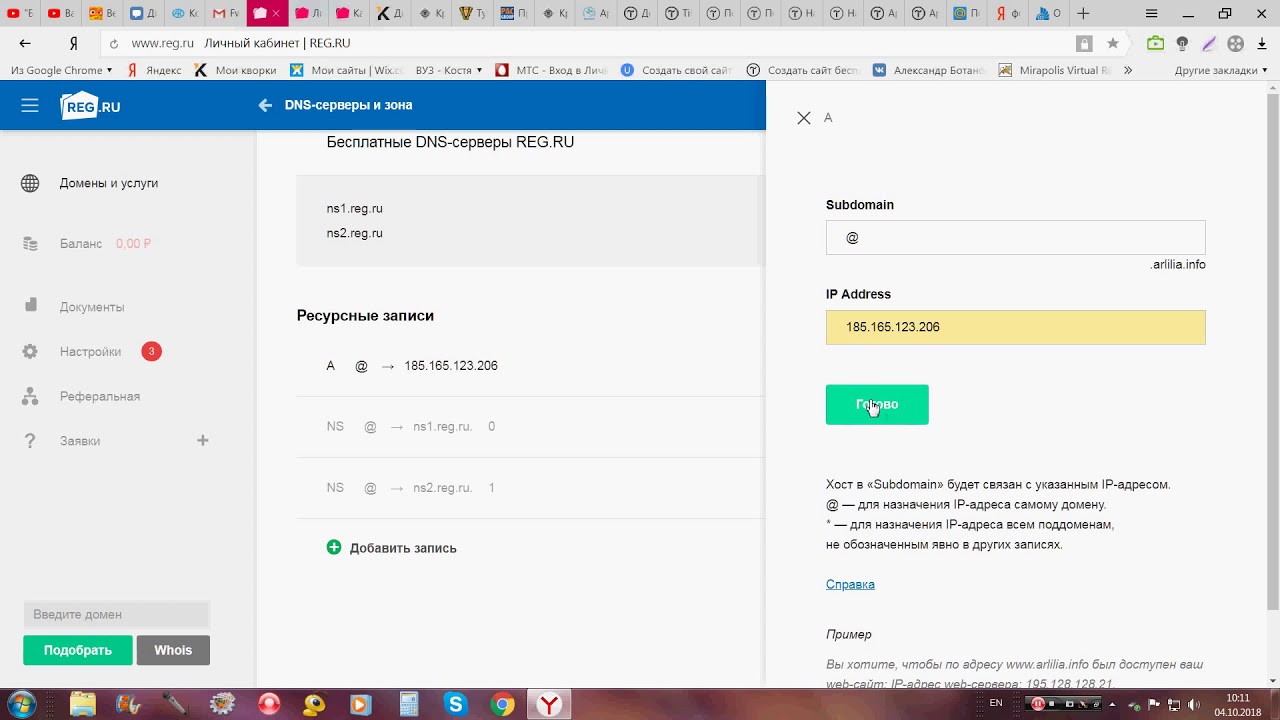Viewport: 1280px width, 720px height.
Task: Click the REG.RU logo
Action: [90, 106]
